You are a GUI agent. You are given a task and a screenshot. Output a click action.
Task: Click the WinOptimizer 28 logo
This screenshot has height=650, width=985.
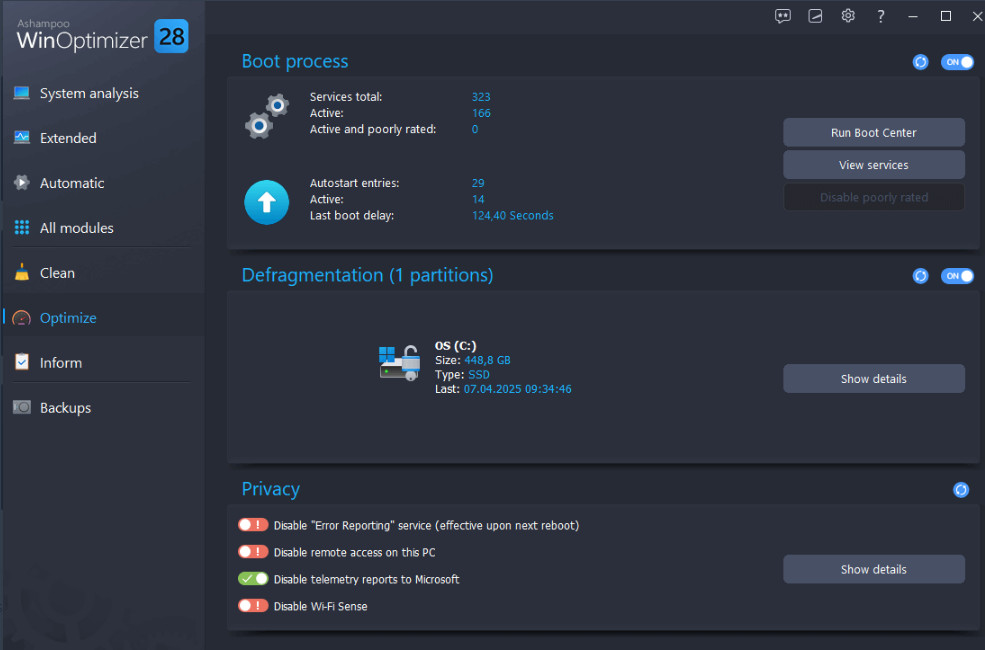102,36
